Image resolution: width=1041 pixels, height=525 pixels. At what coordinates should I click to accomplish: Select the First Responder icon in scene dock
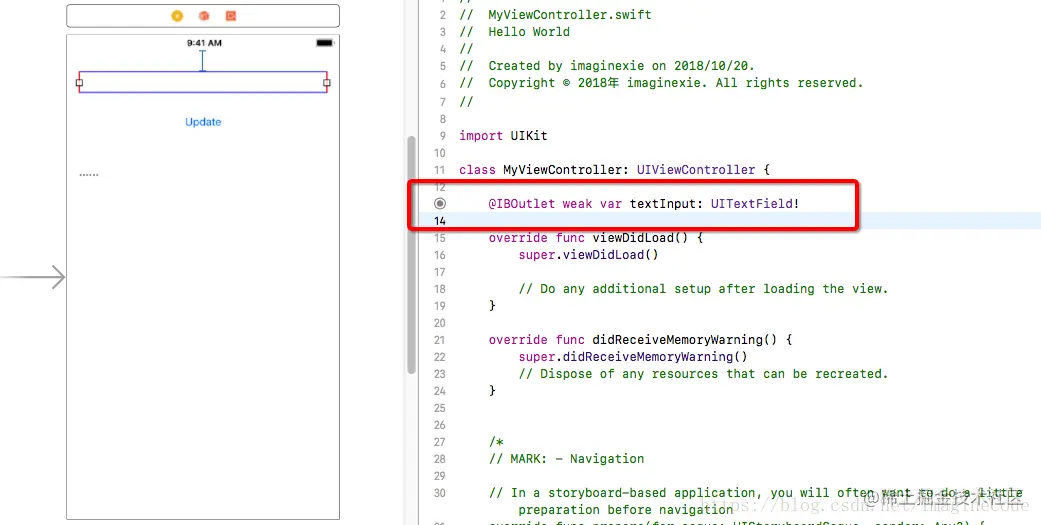coord(204,15)
